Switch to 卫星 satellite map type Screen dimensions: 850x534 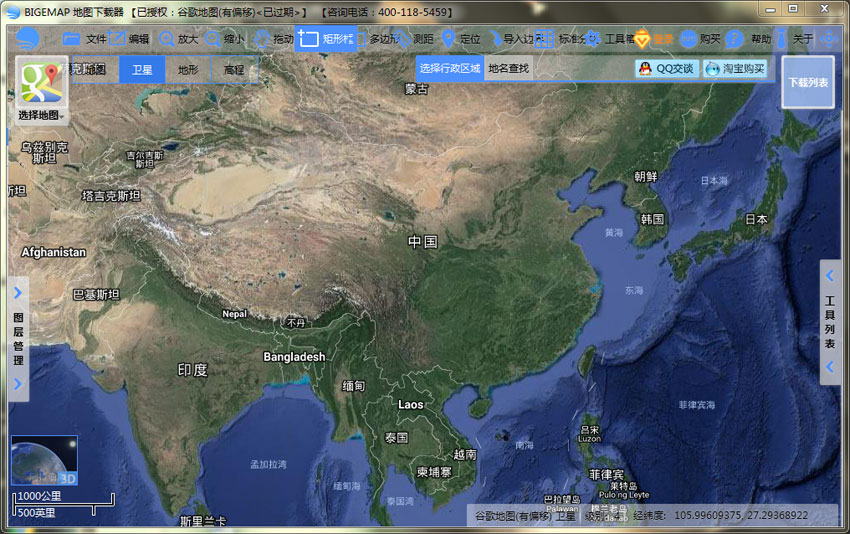point(142,70)
